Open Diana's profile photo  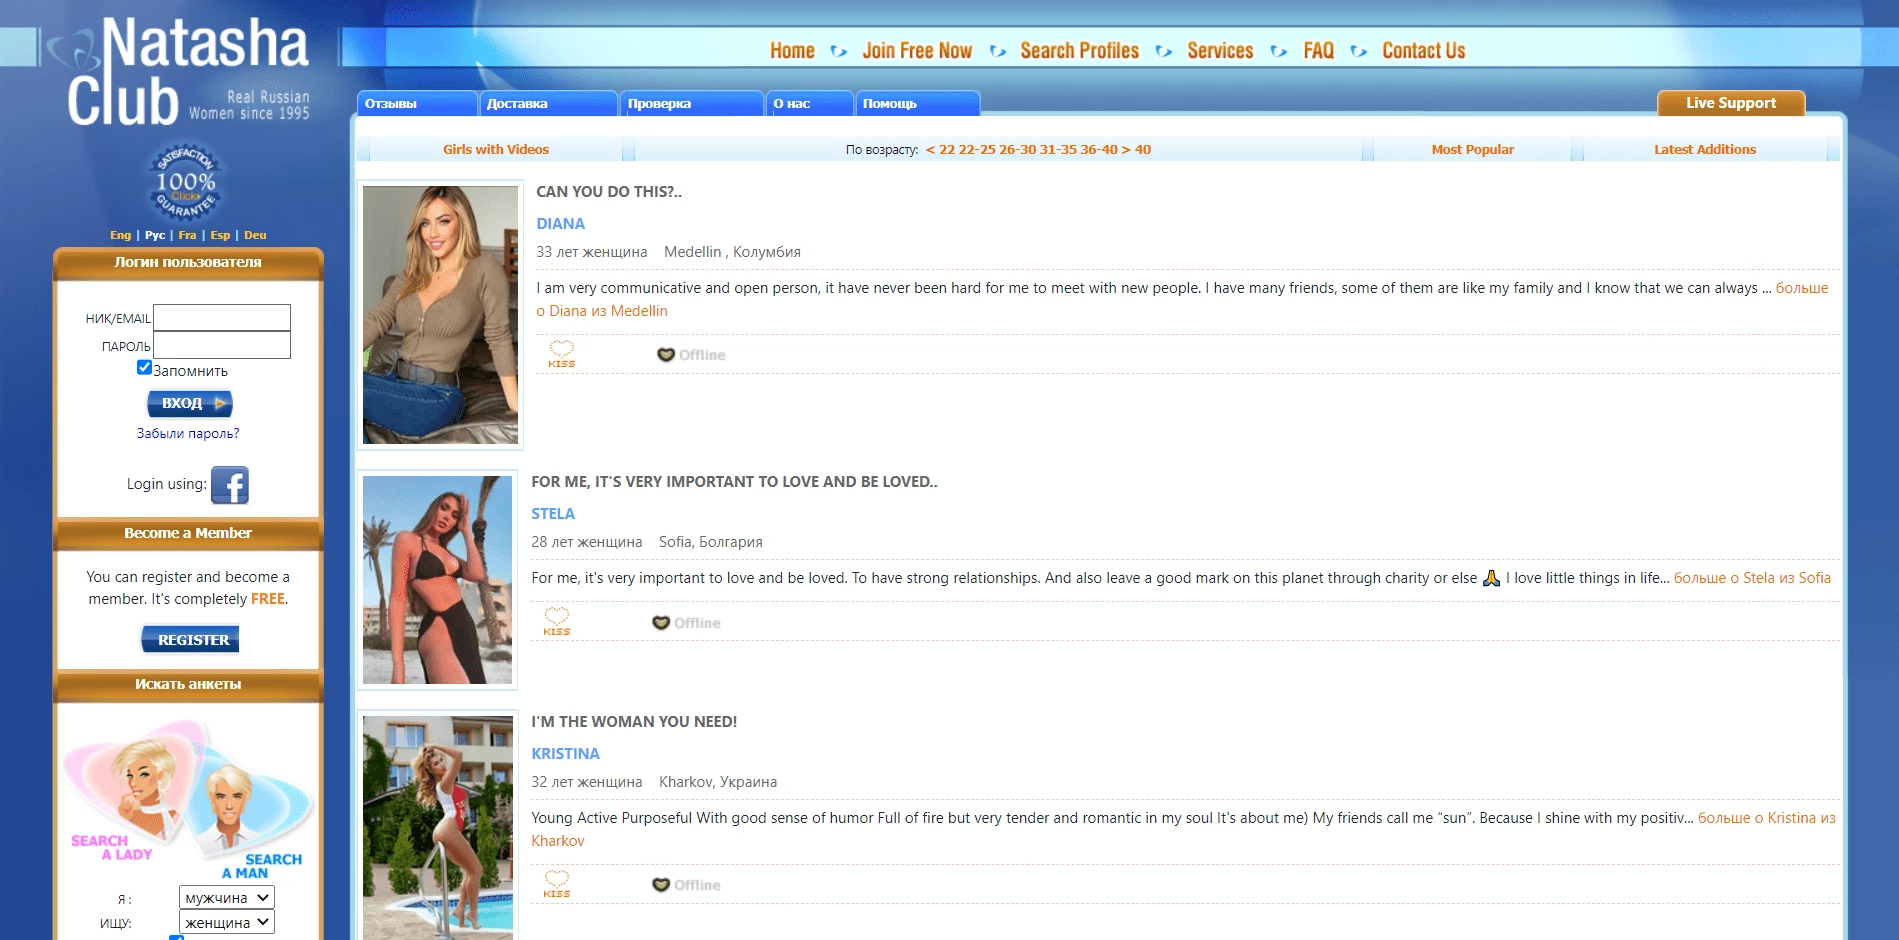pyautogui.click(x=440, y=315)
